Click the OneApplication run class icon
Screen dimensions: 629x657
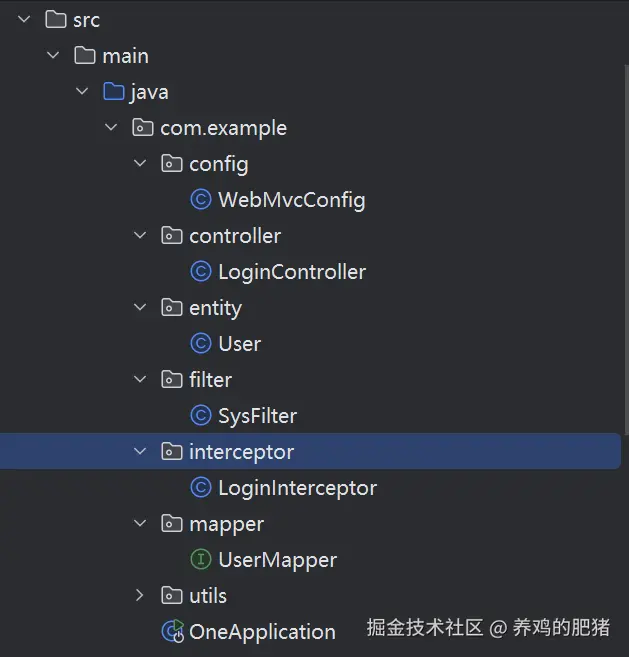coord(172,632)
